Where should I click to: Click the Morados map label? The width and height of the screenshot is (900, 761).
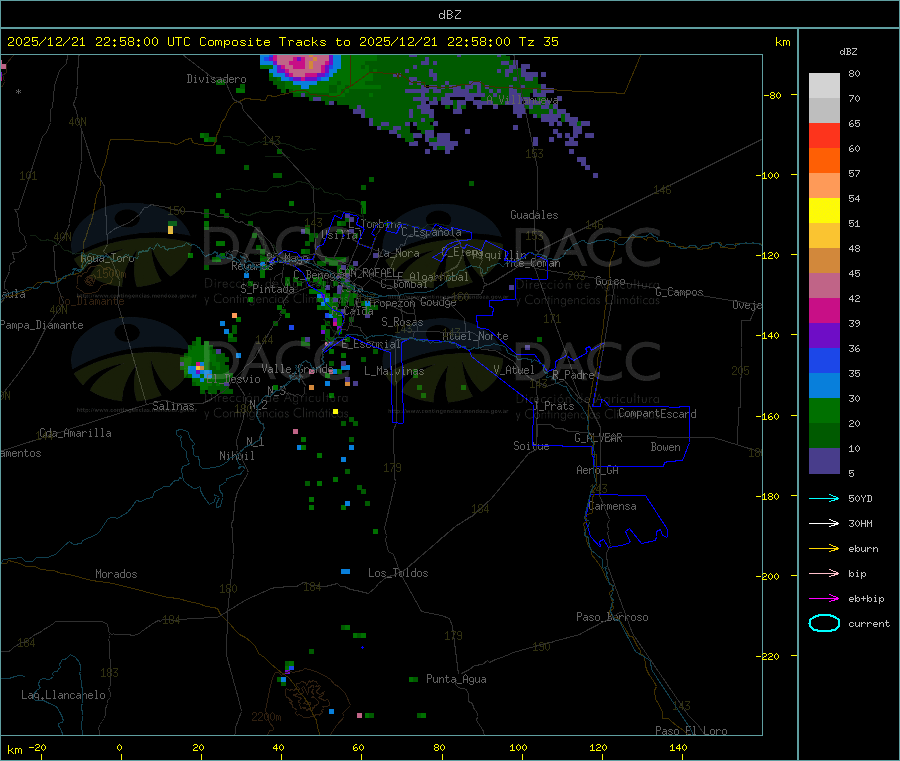tap(116, 574)
